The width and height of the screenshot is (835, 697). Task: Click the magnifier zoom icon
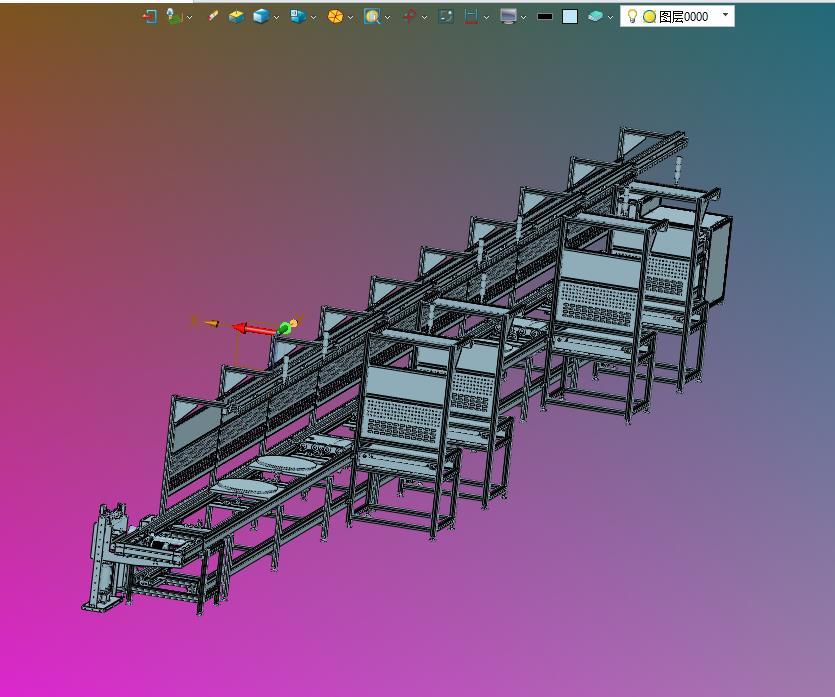[x=372, y=17]
